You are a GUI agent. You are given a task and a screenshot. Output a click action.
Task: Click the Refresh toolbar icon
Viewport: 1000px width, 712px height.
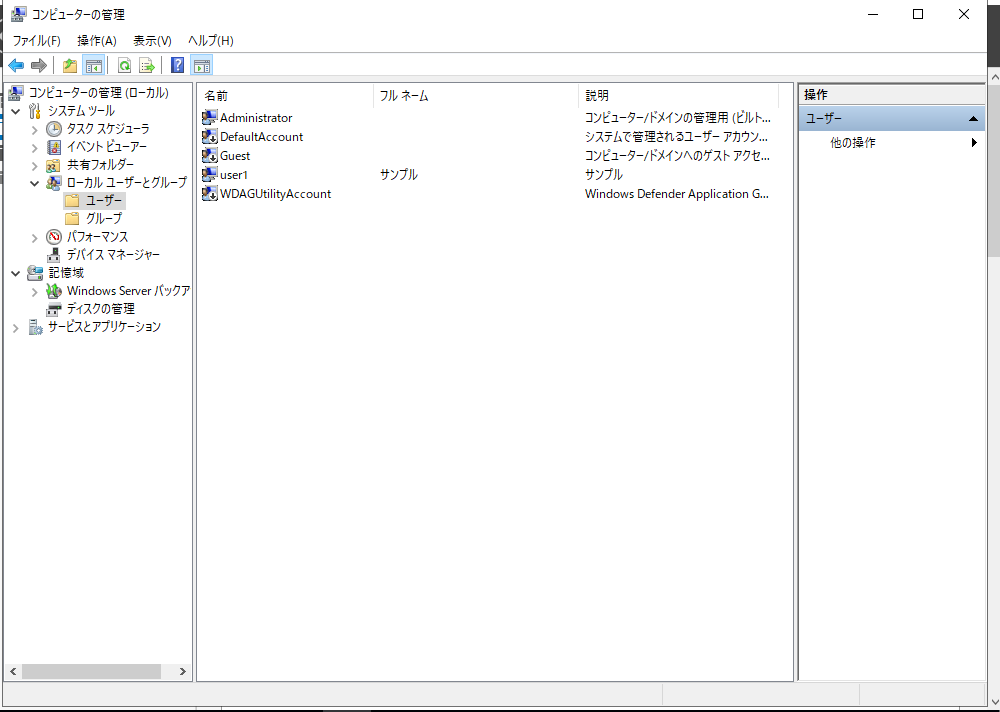point(124,65)
